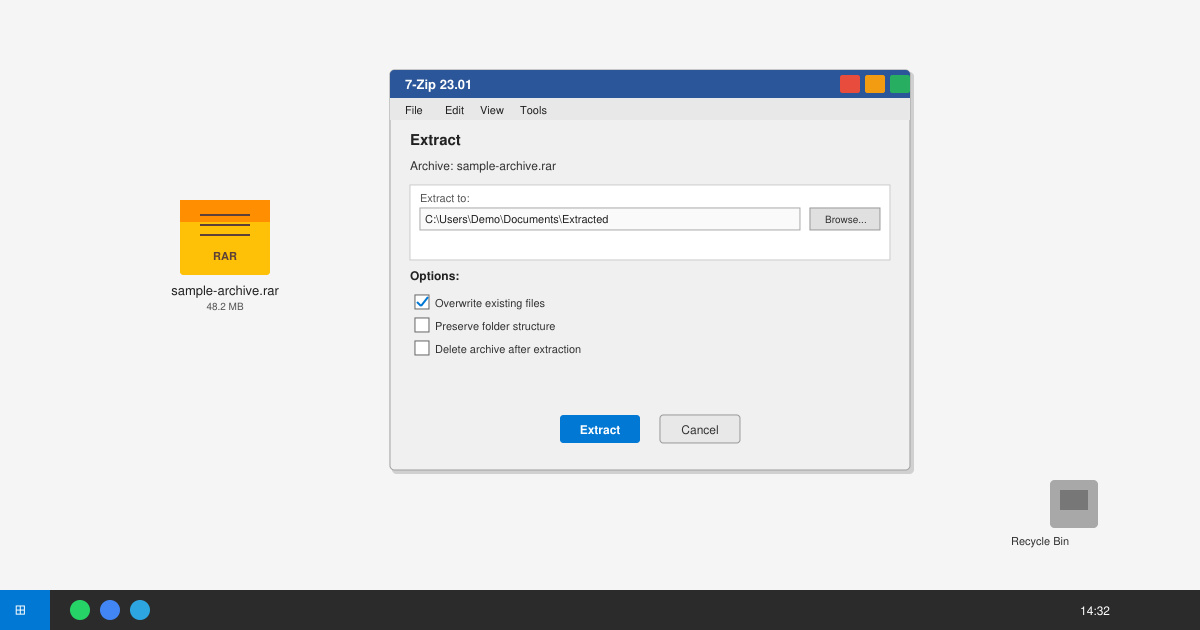Click the 'Extract to:' label
Screen dimensions: 1200x630
click(x=445, y=198)
